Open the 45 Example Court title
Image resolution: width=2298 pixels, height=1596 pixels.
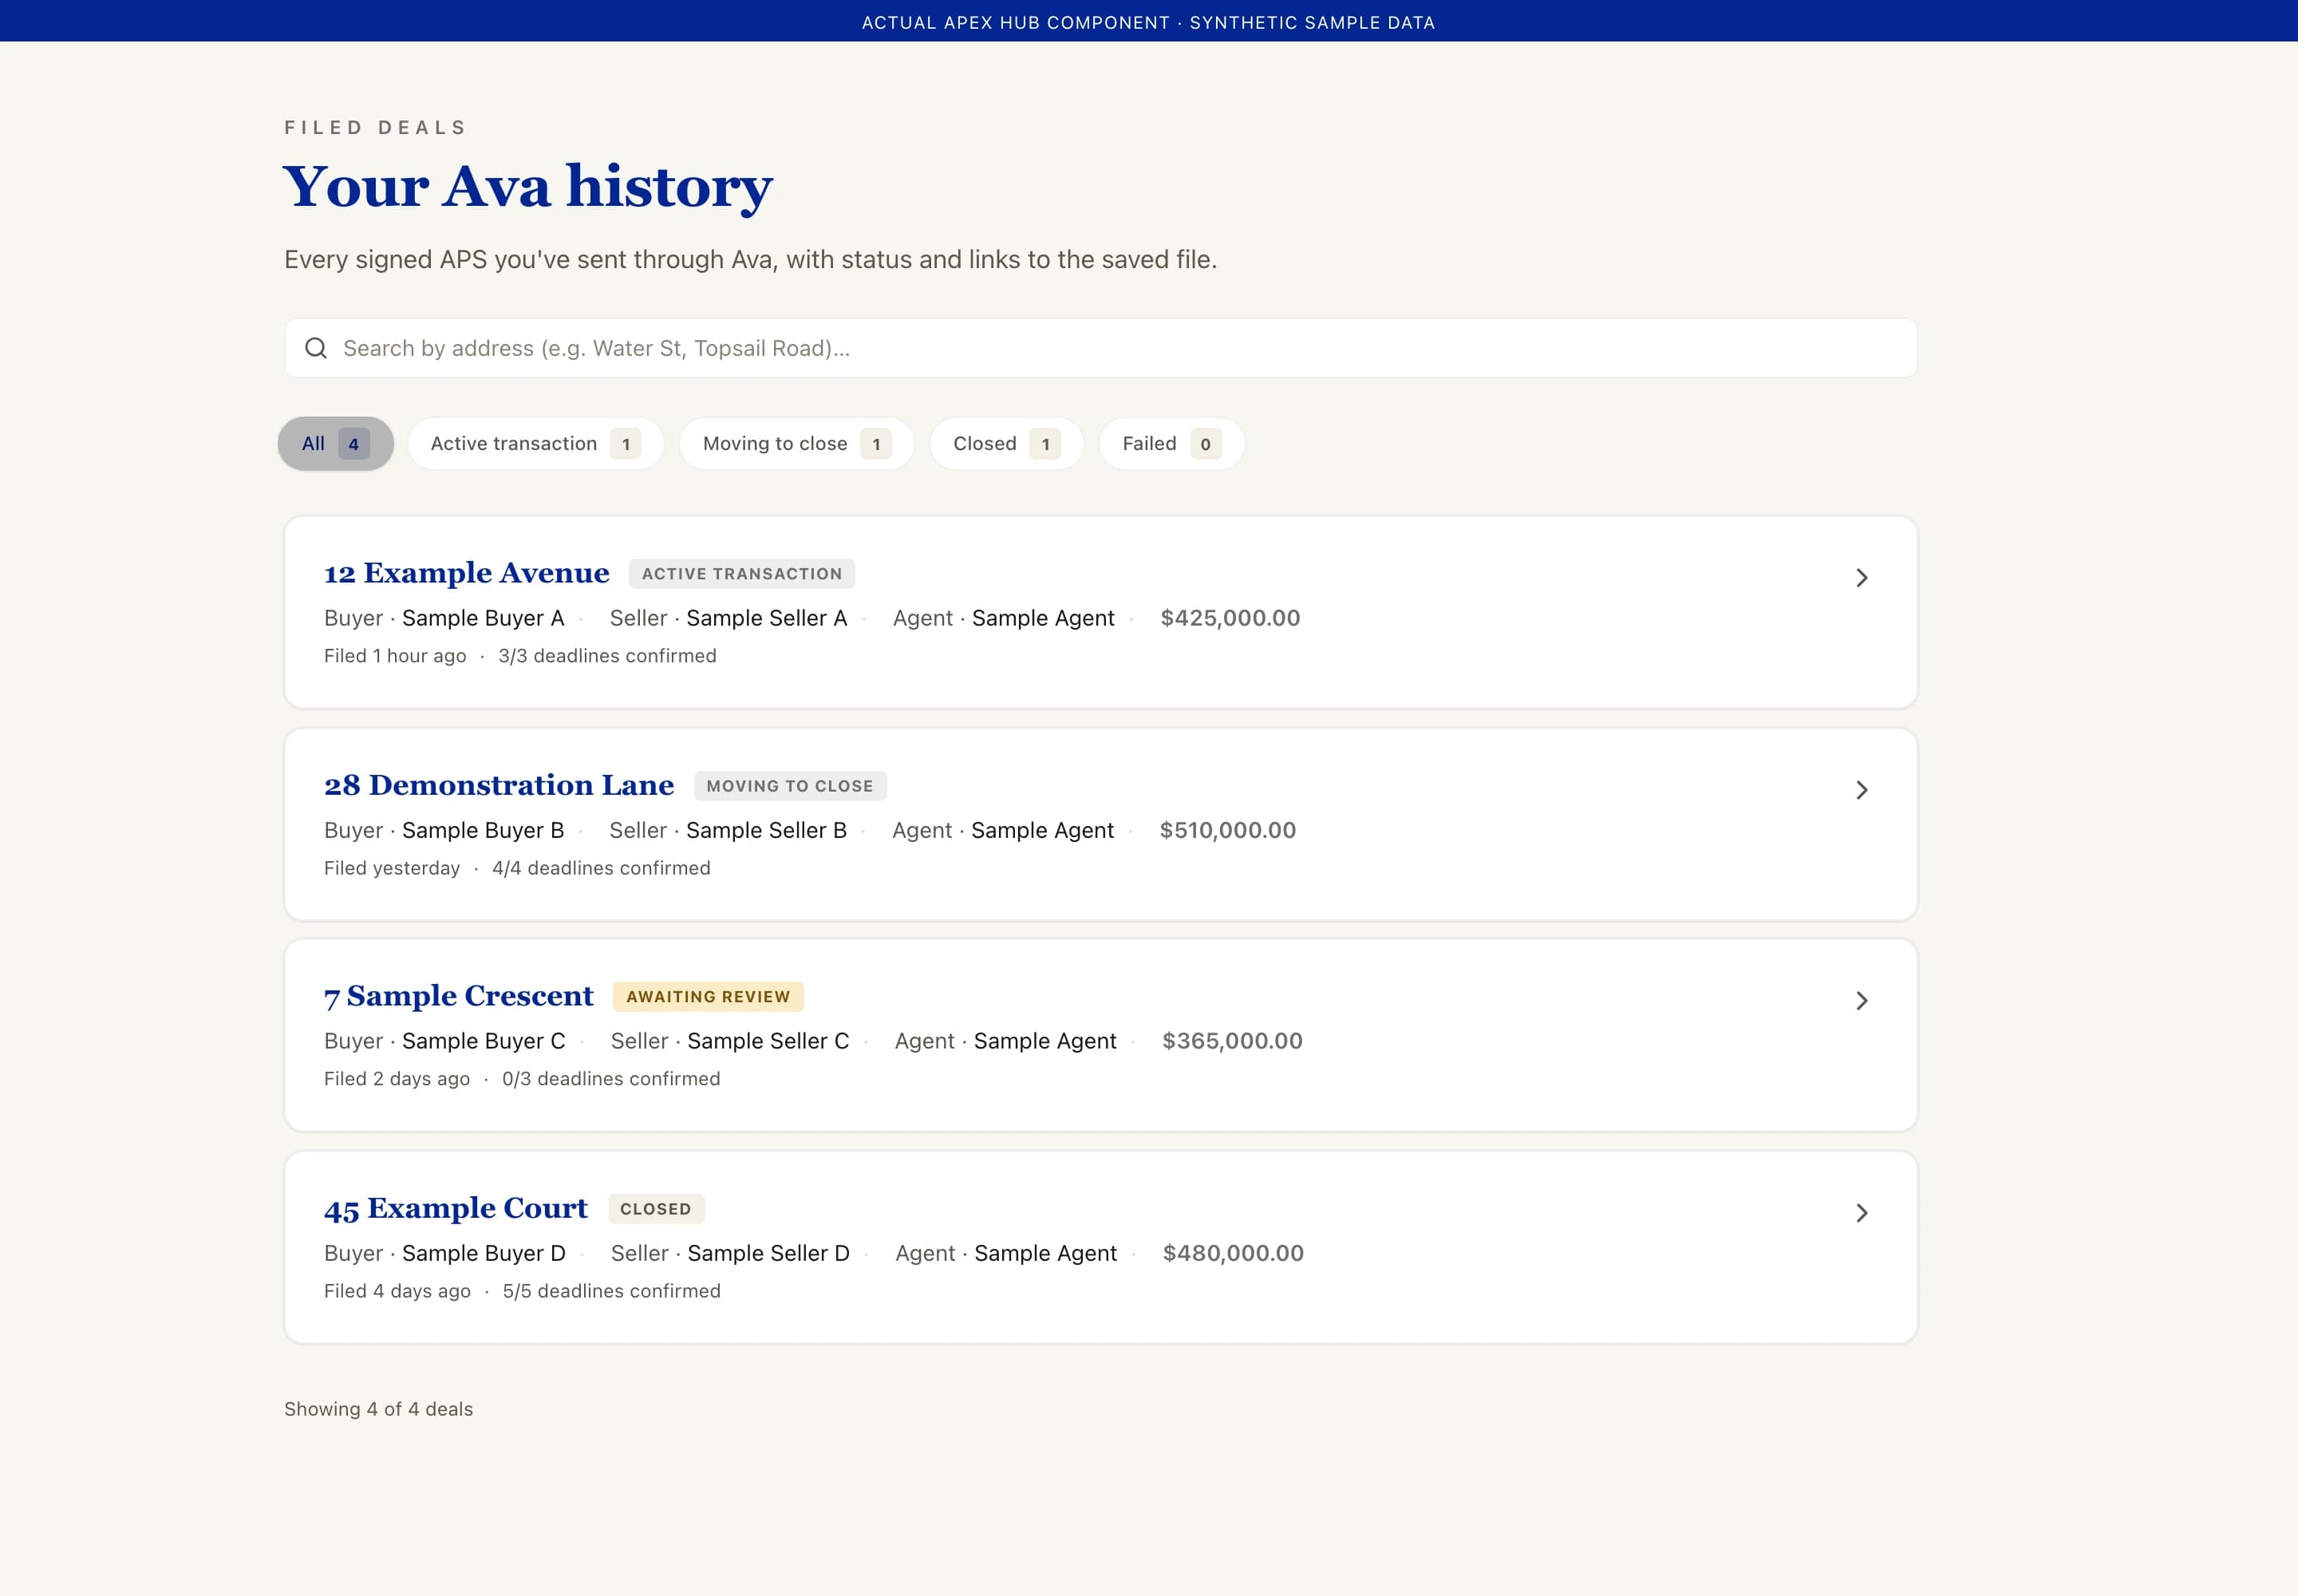(x=456, y=1208)
